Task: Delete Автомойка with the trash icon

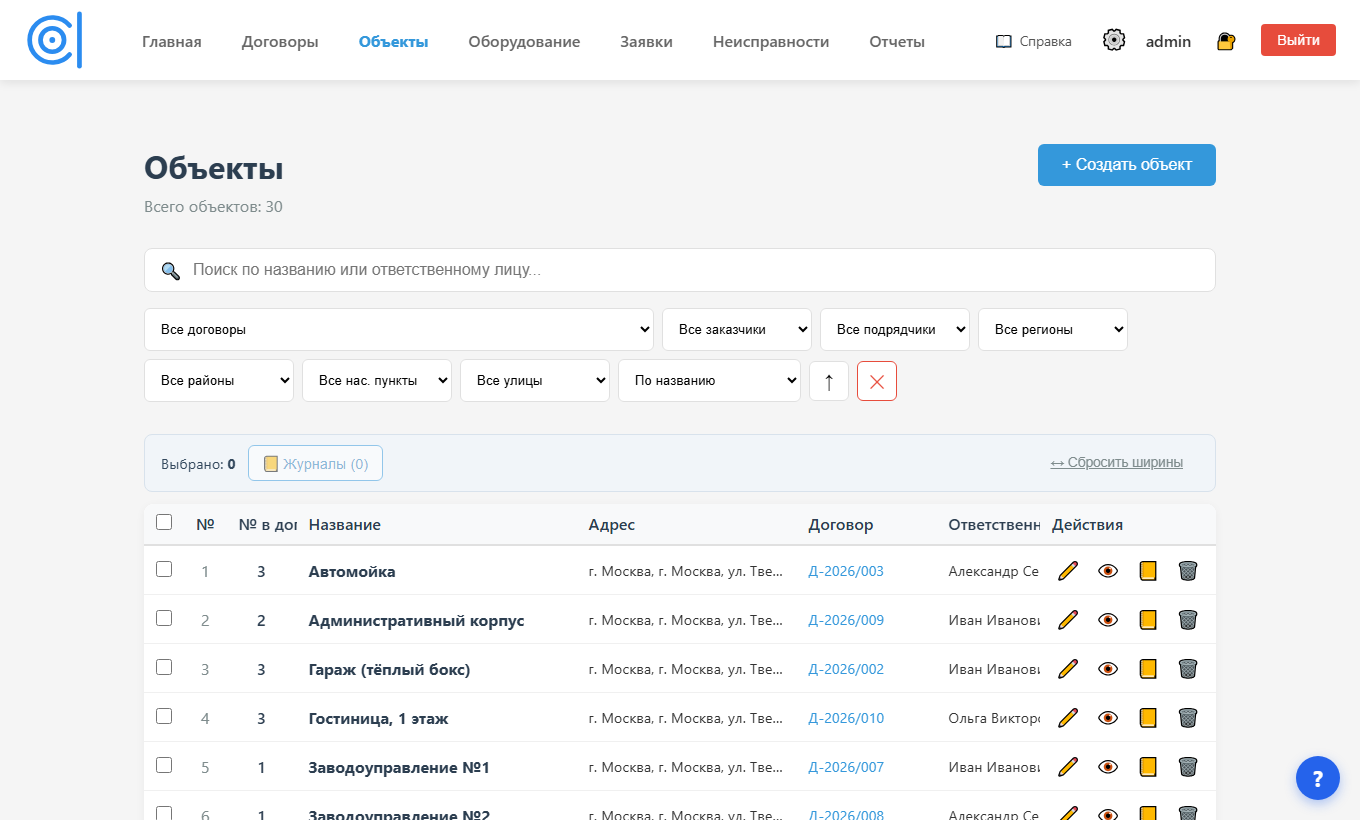Action: click(x=1188, y=571)
